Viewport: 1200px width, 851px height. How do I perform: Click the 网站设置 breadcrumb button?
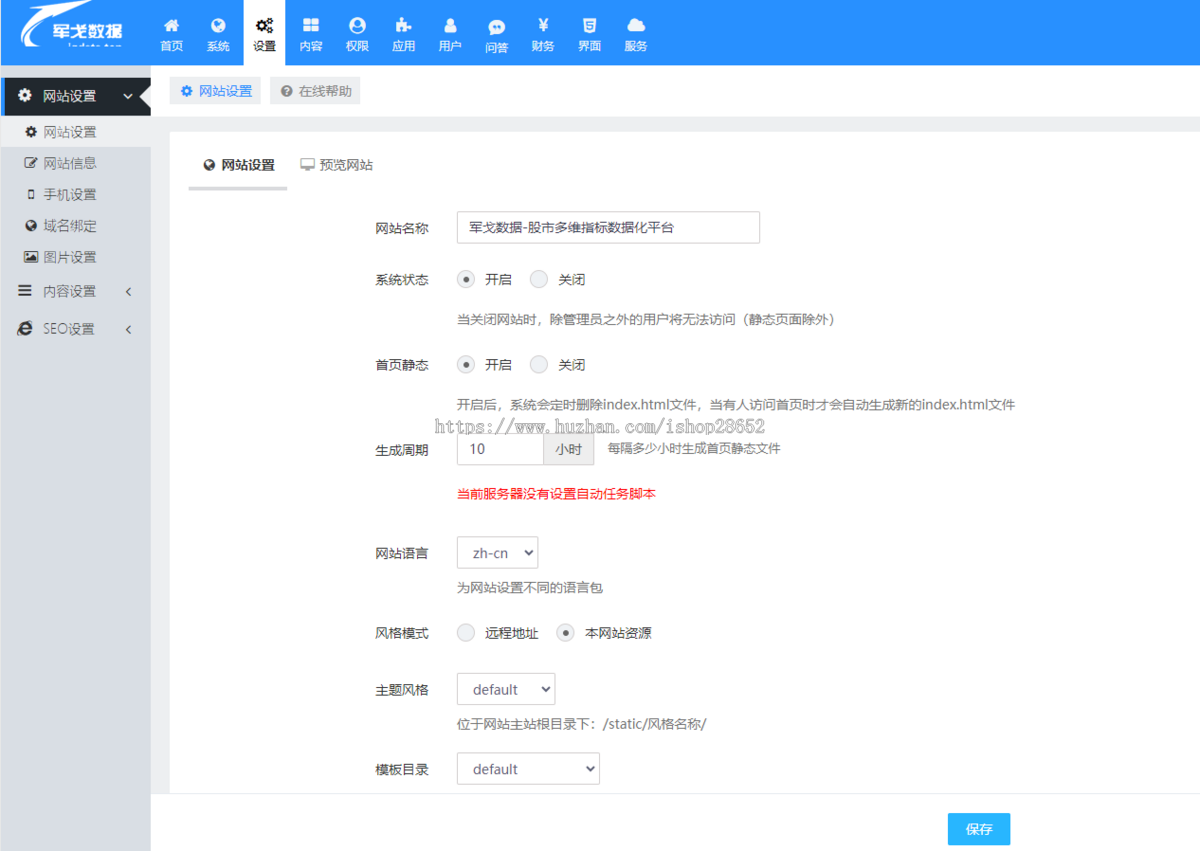pyautogui.click(x=215, y=91)
